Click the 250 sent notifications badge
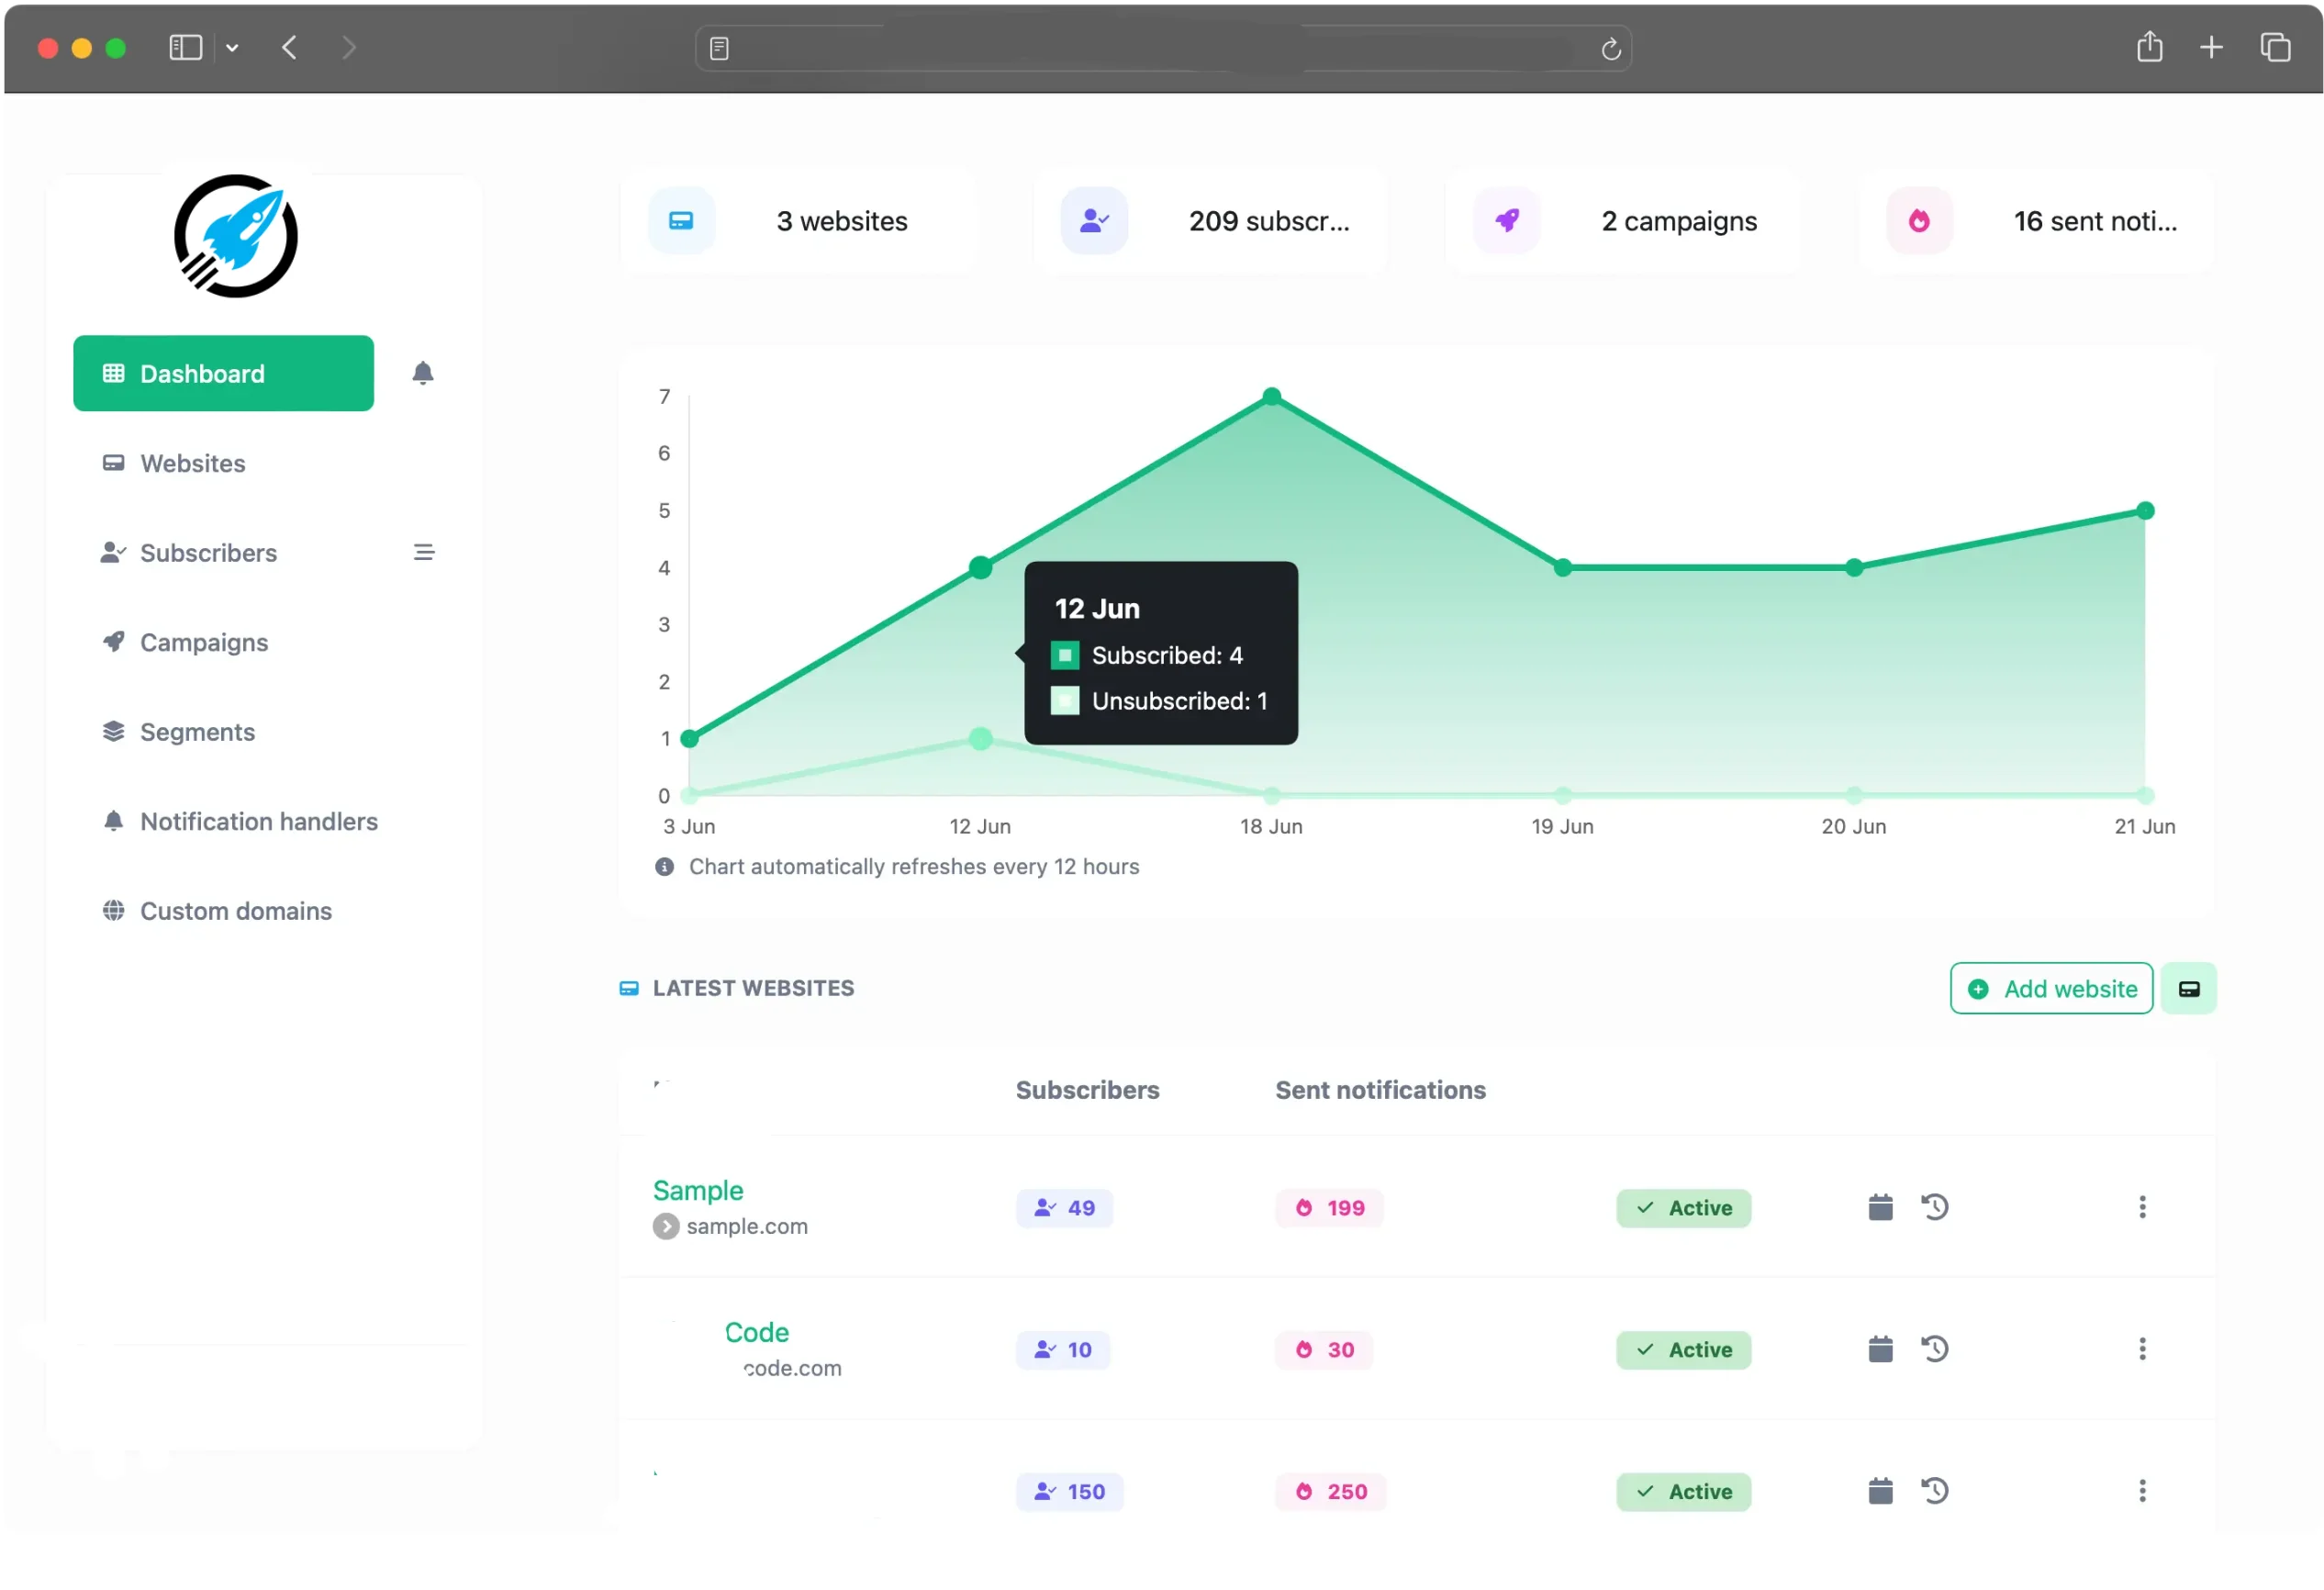The height and width of the screenshot is (1590, 2324). click(x=1331, y=1491)
